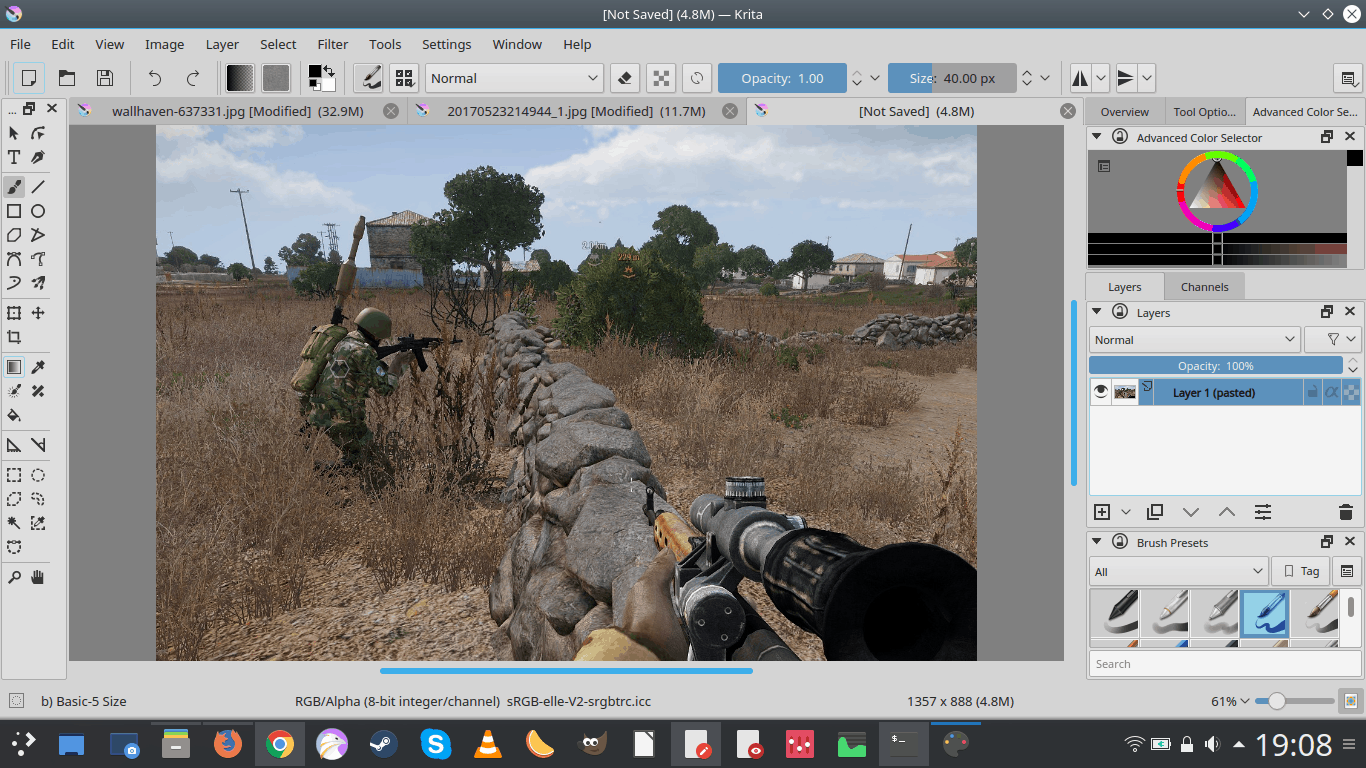This screenshot has height=768, width=1366.
Task: Toggle inherit alpha on Layer 1
Action: click(1332, 393)
